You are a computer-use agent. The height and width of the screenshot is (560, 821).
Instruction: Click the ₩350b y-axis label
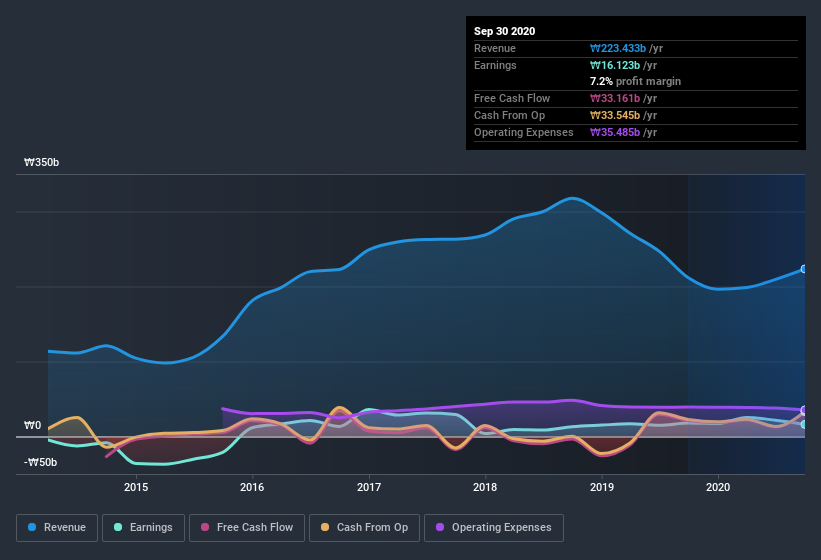pos(42,162)
